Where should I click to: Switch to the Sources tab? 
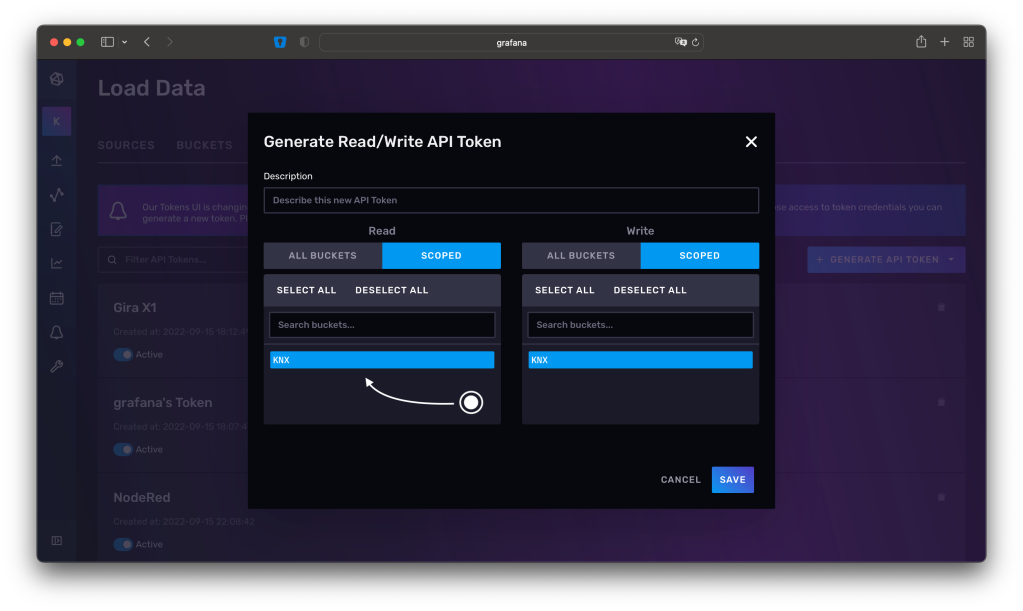click(126, 145)
